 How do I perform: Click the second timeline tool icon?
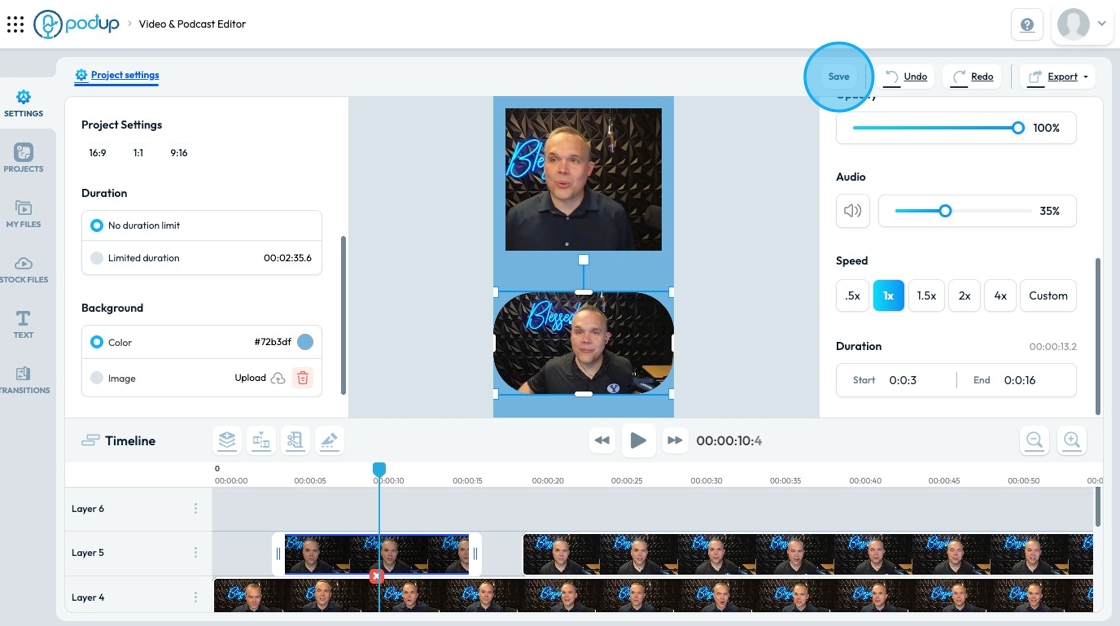point(261,440)
